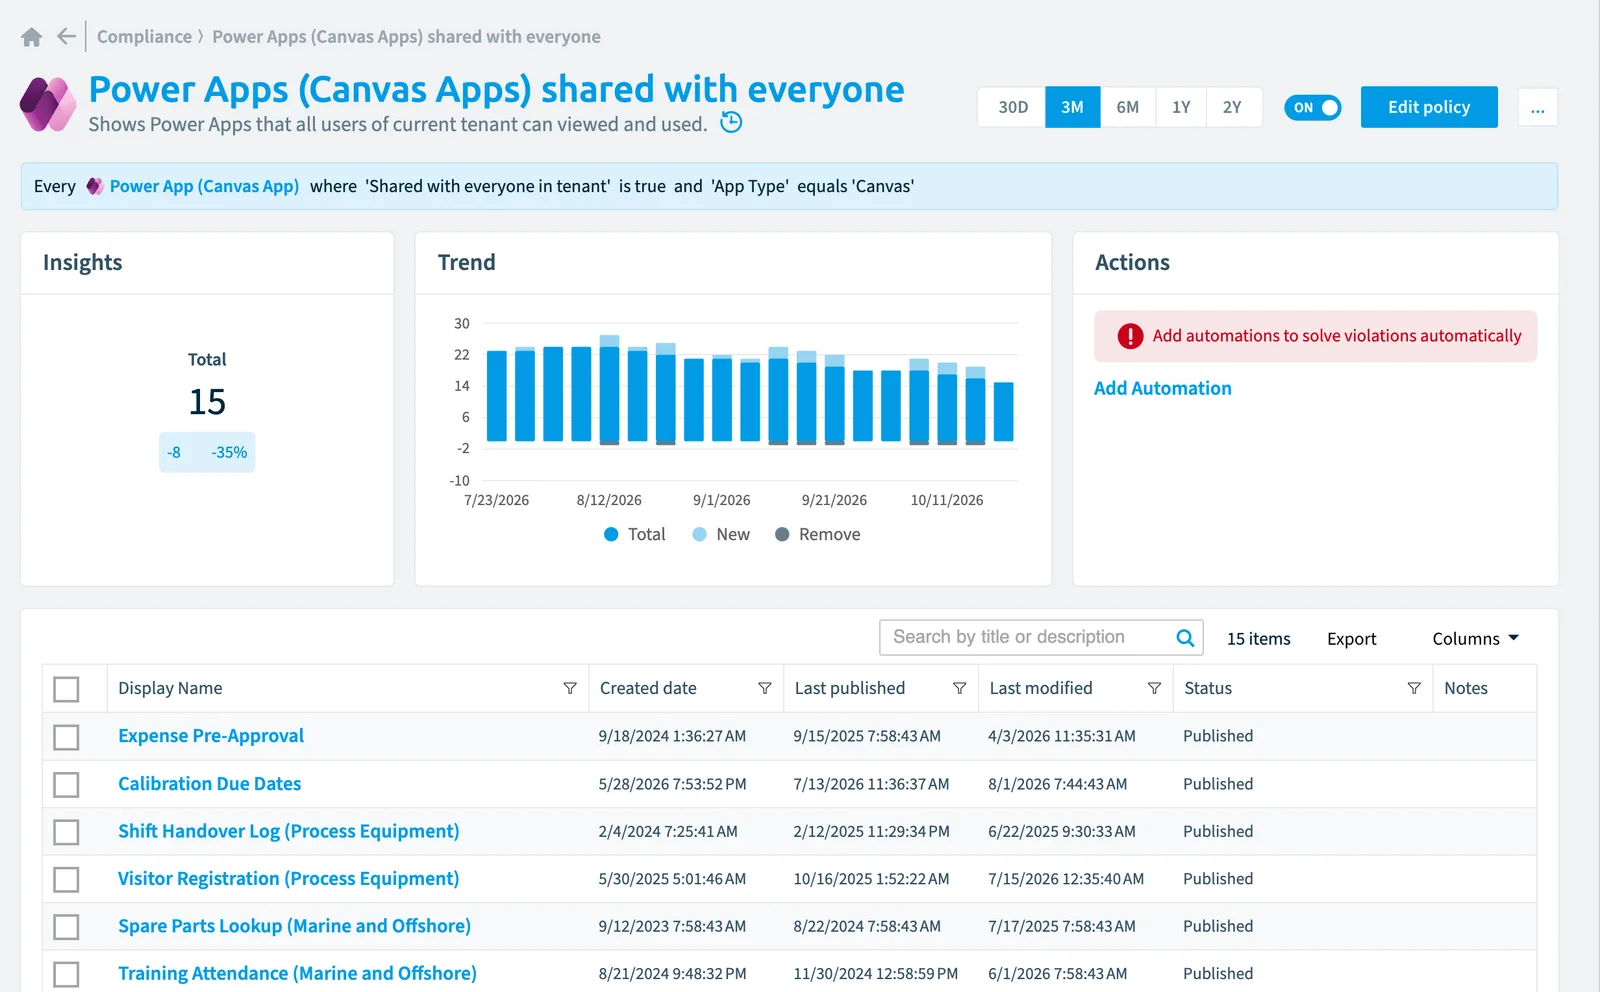The height and width of the screenshot is (992, 1600).
Task: Select the 2Y time range
Action: [1233, 107]
